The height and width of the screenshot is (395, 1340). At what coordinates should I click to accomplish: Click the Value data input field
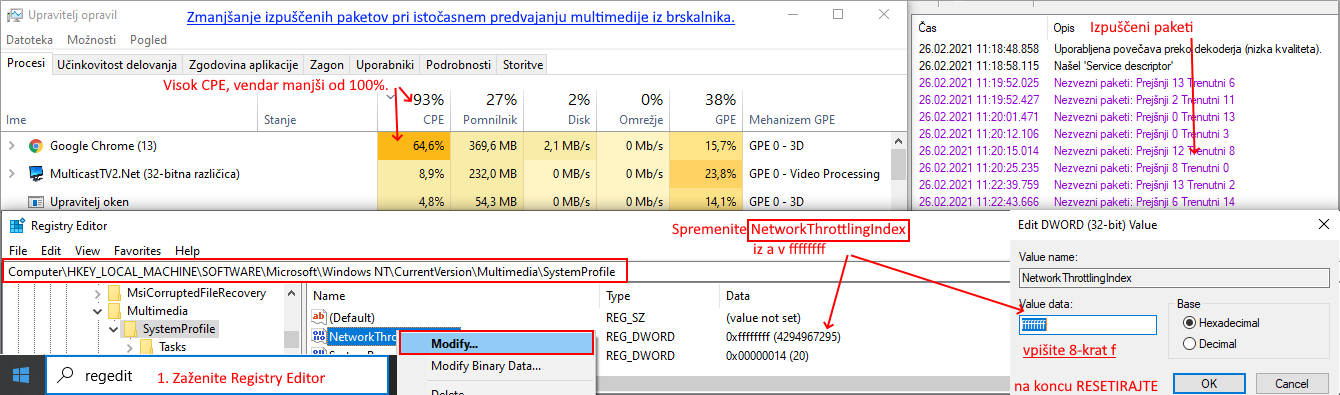coord(1088,324)
